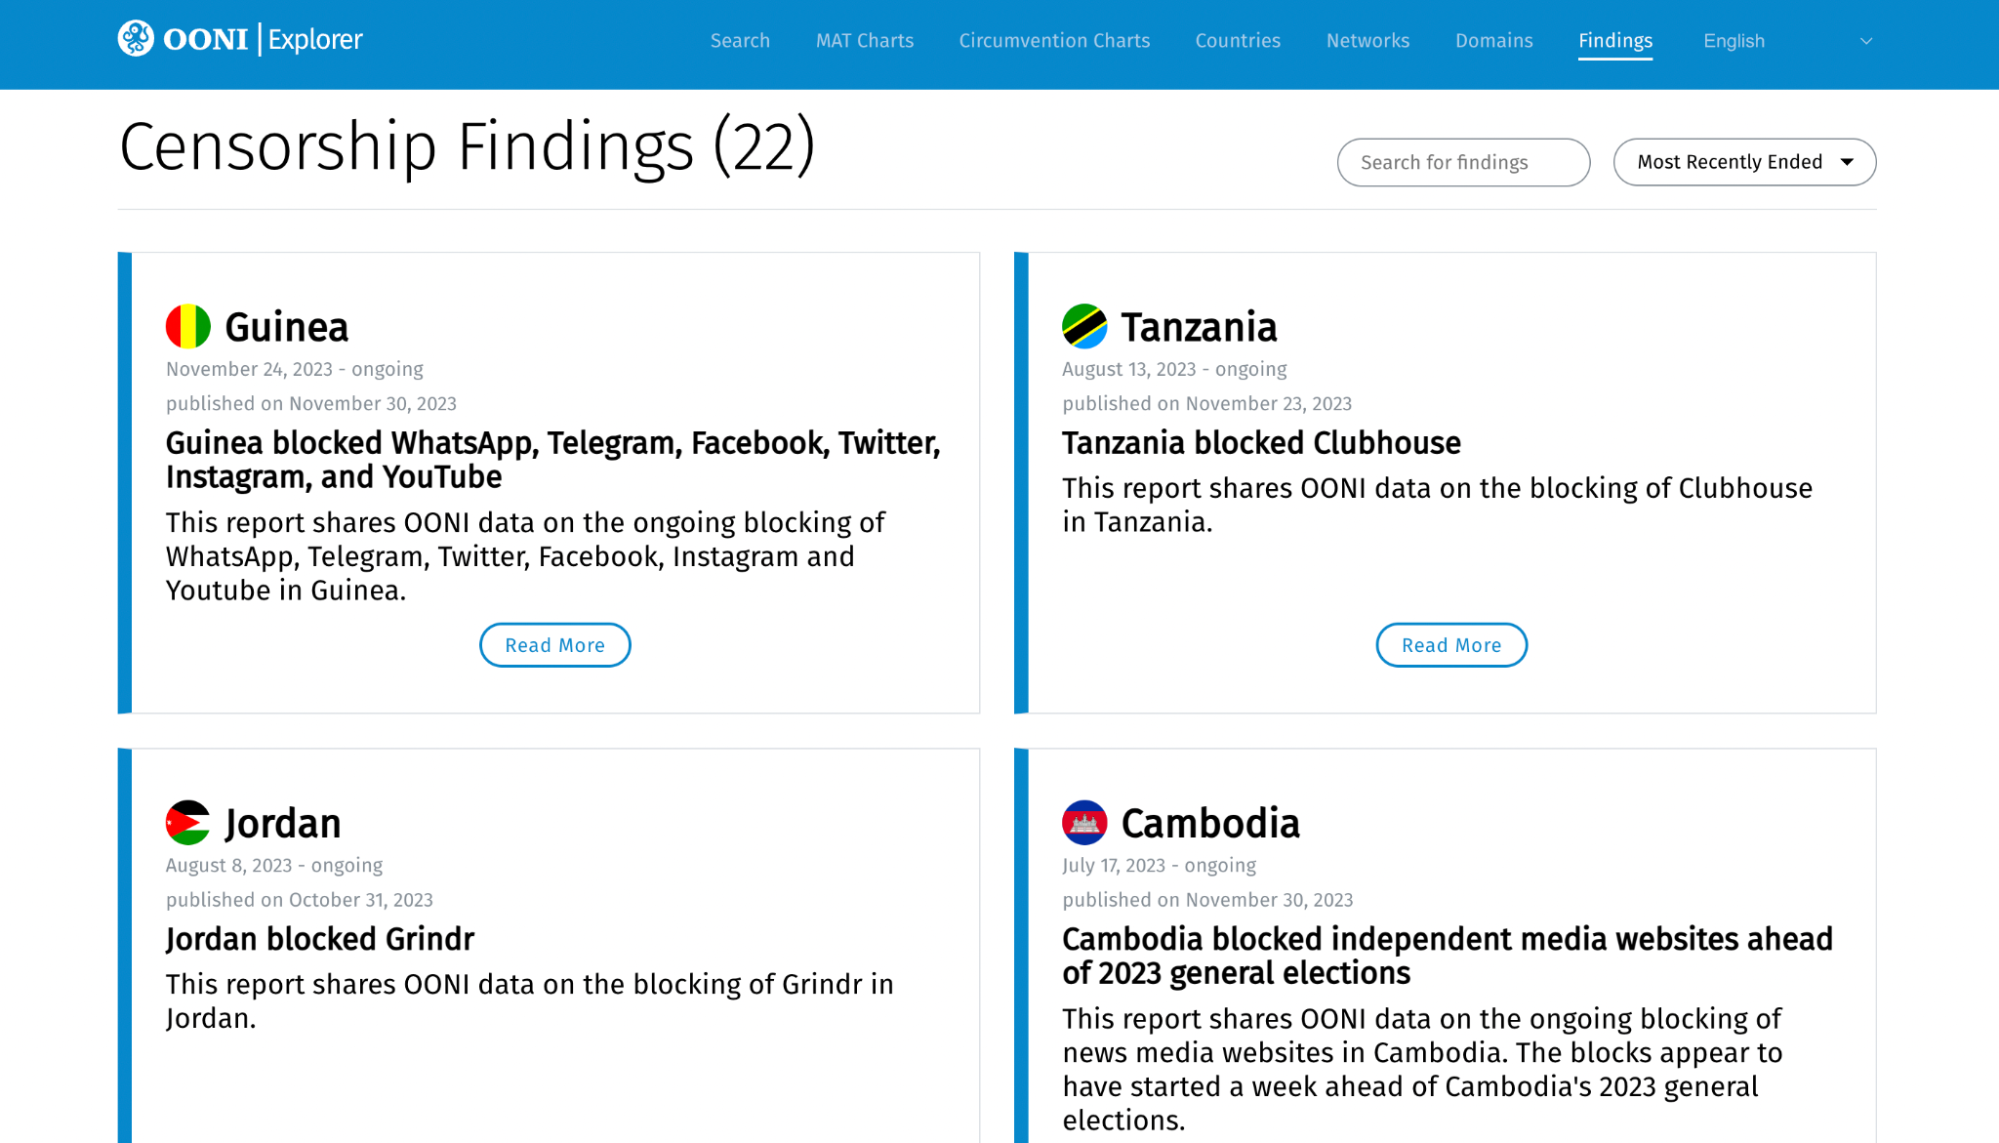The width and height of the screenshot is (1999, 1143).
Task: Go to the Search nav item
Action: tap(740, 41)
